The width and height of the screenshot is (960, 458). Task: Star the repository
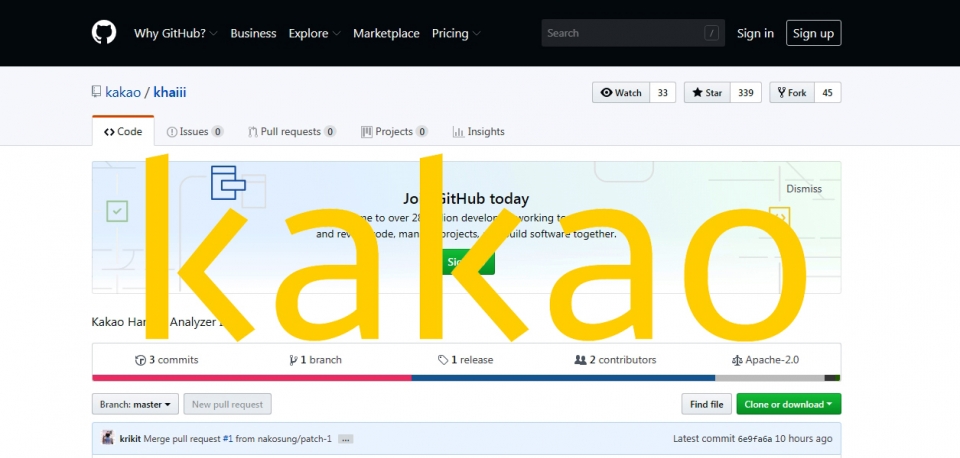(x=707, y=92)
